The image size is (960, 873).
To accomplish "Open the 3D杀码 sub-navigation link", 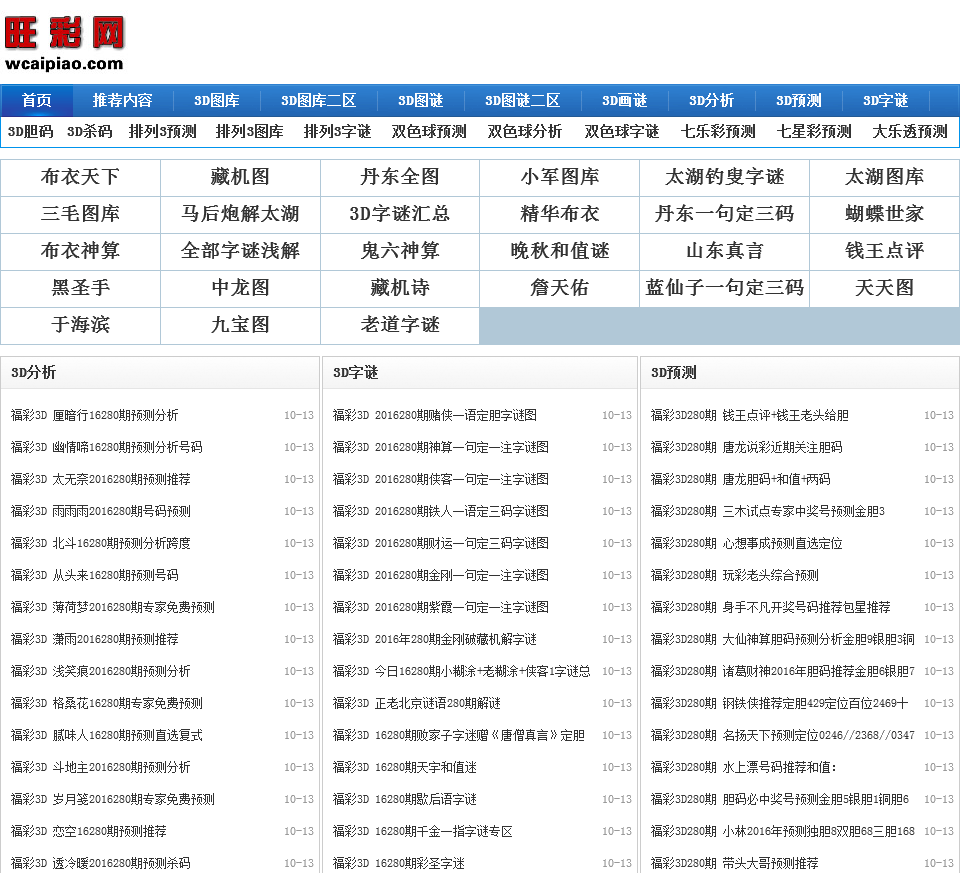I will coord(90,132).
